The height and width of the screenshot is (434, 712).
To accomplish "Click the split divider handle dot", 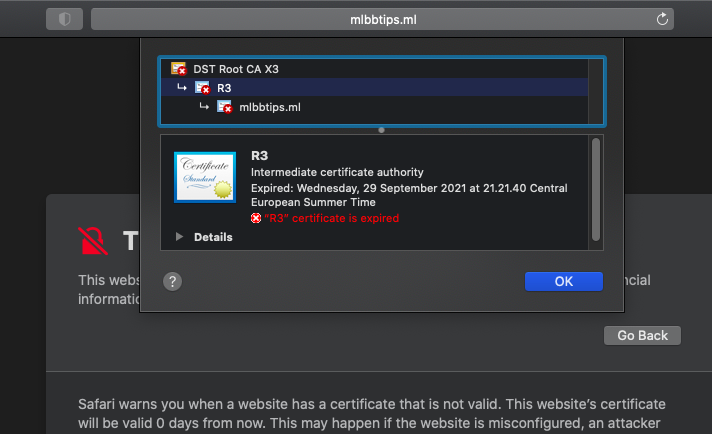I will (381, 130).
